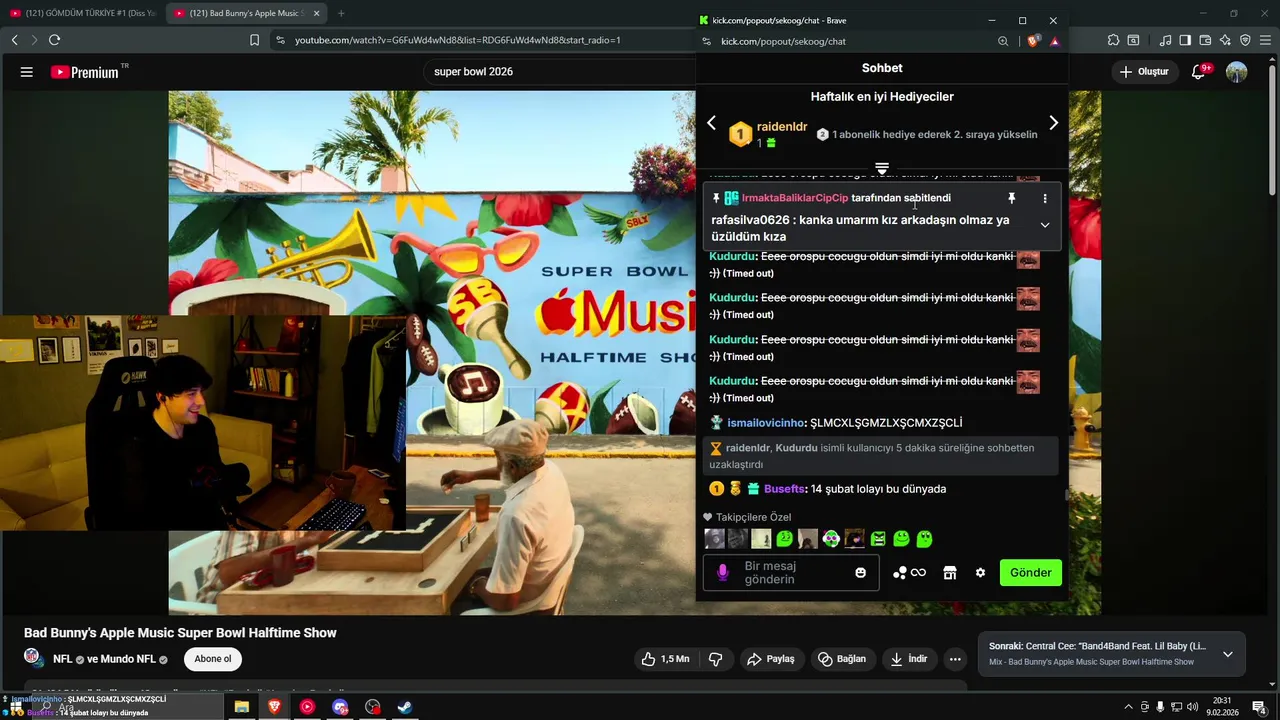This screenshot has height=720, width=1280.
Task: Open Brave main menu button
Action: [1265, 40]
